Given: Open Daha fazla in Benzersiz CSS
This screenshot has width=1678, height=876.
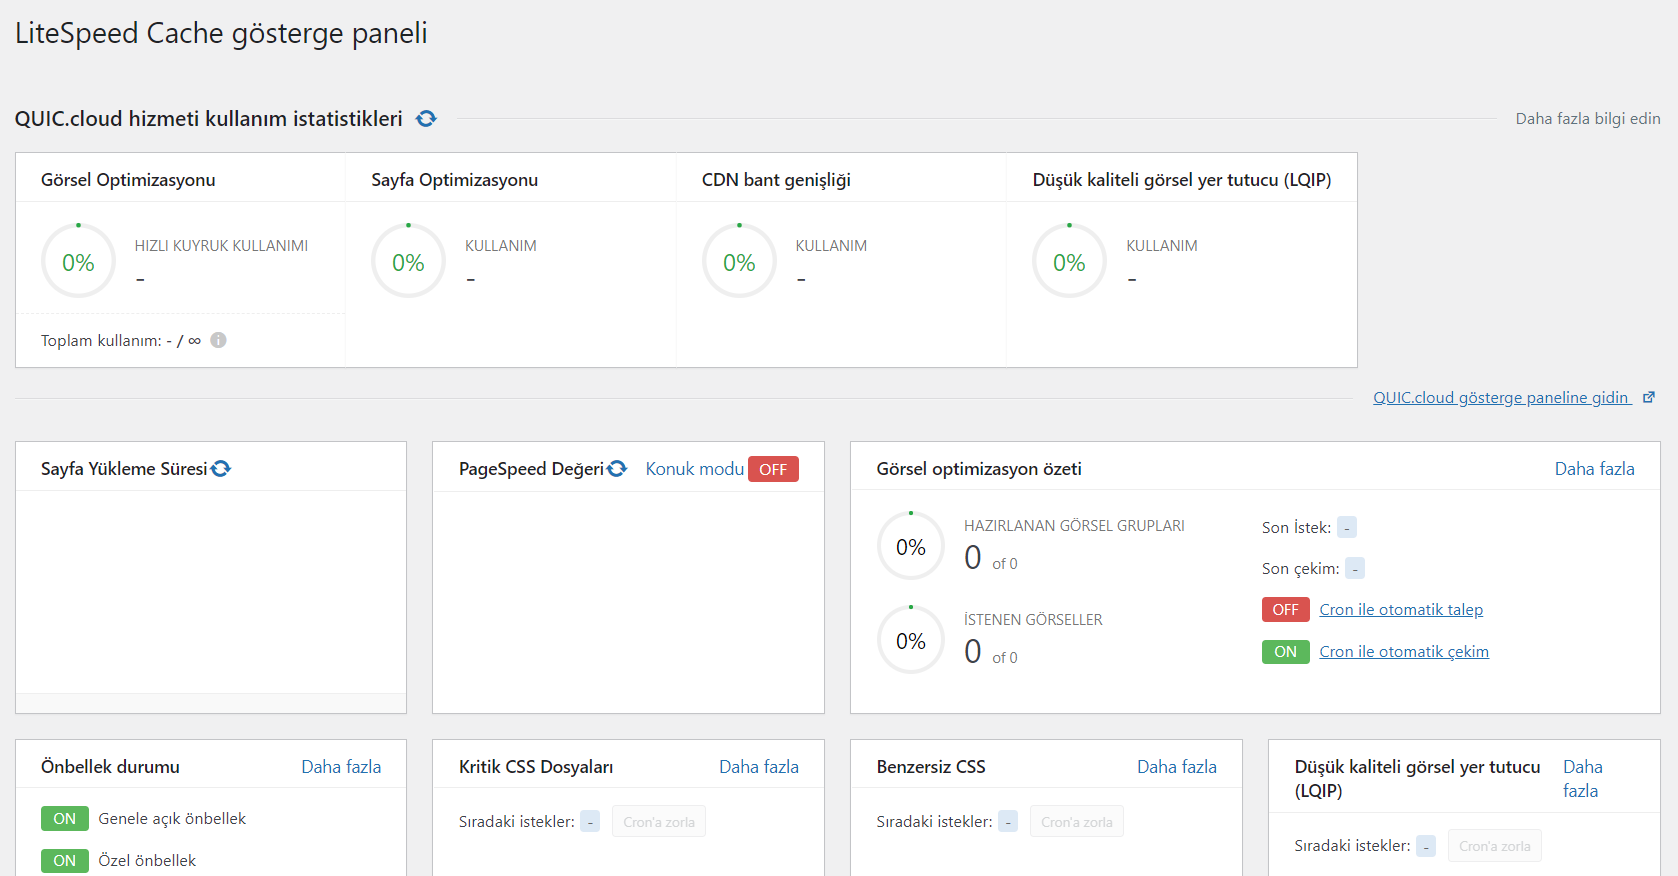Looking at the screenshot, I should [x=1177, y=767].
